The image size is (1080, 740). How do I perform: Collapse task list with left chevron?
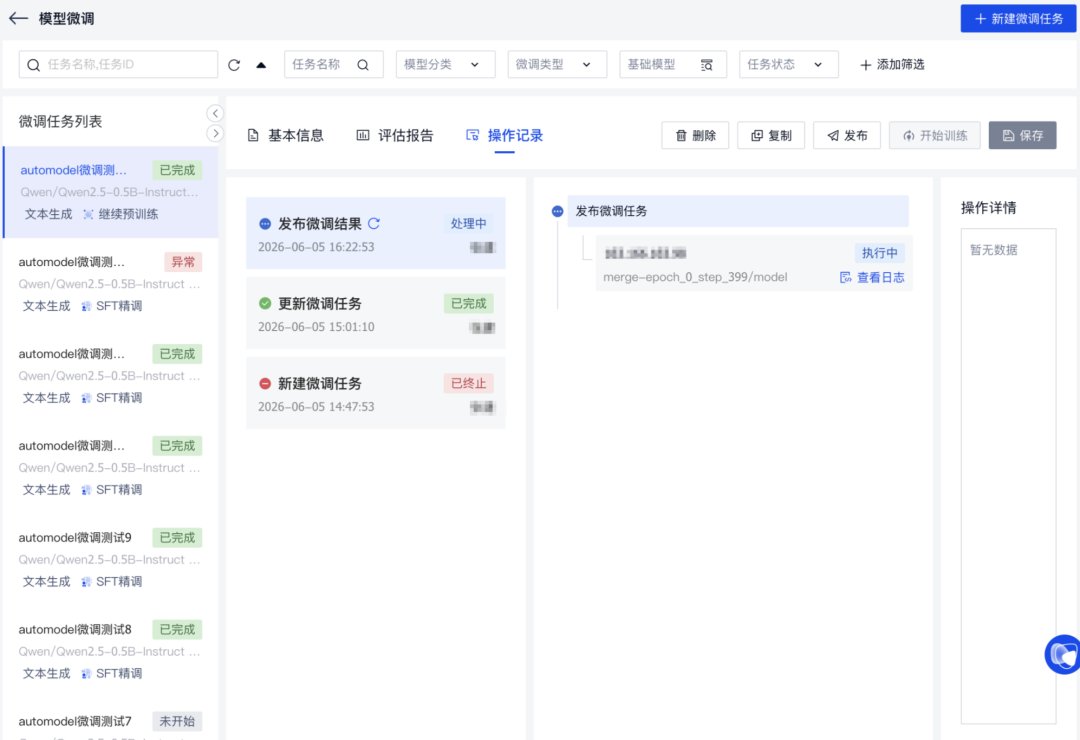(215, 113)
